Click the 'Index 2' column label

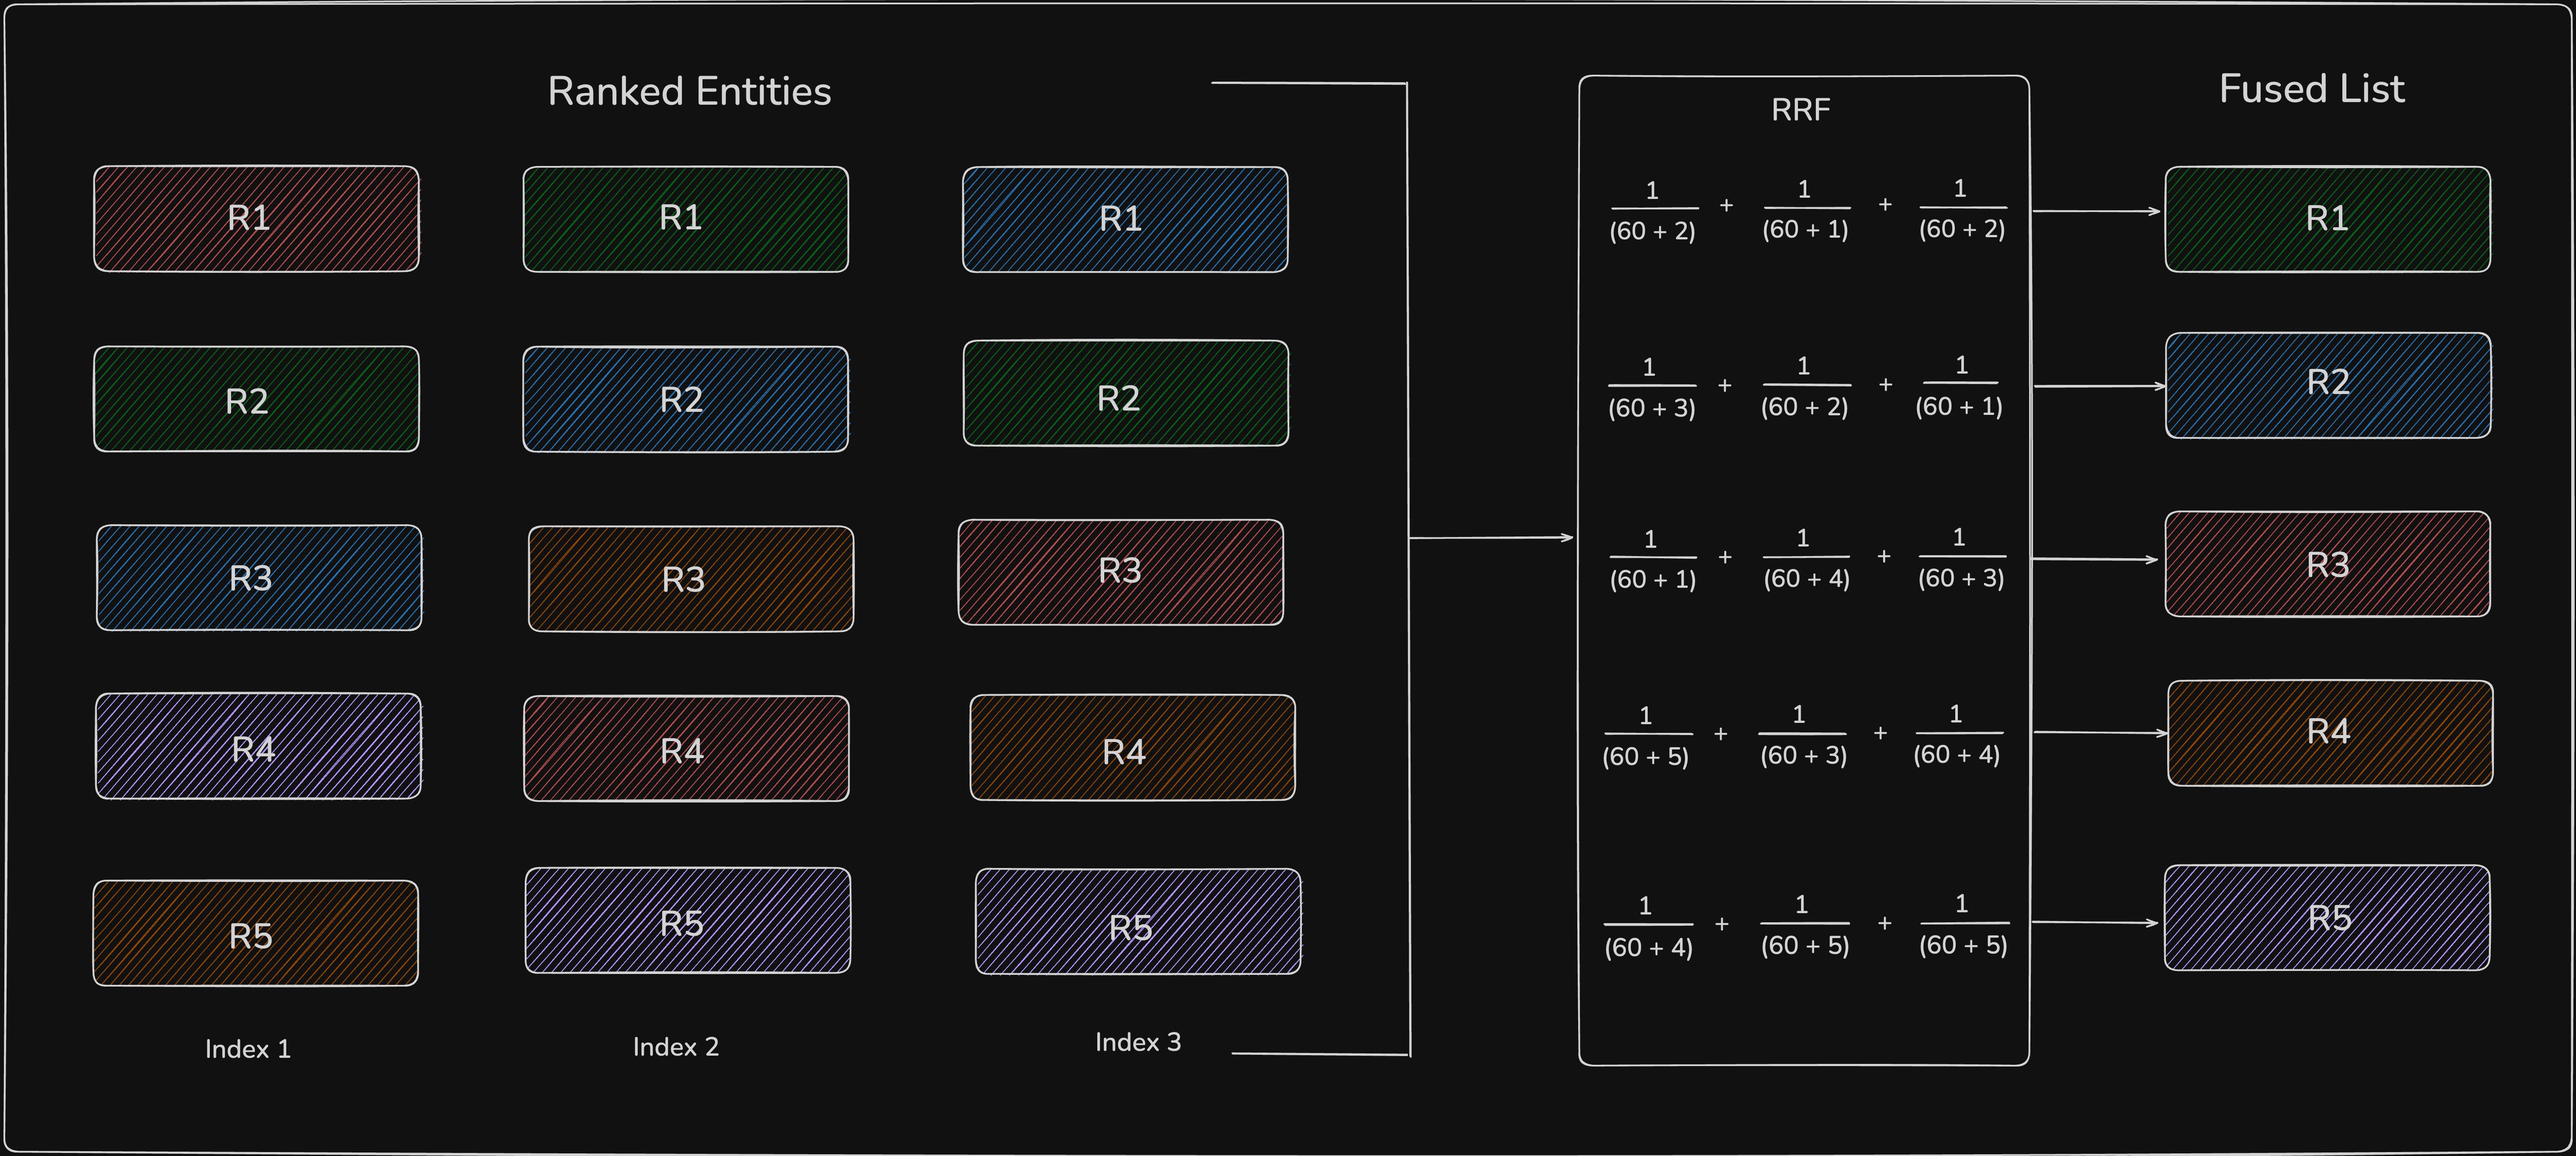pos(675,1047)
